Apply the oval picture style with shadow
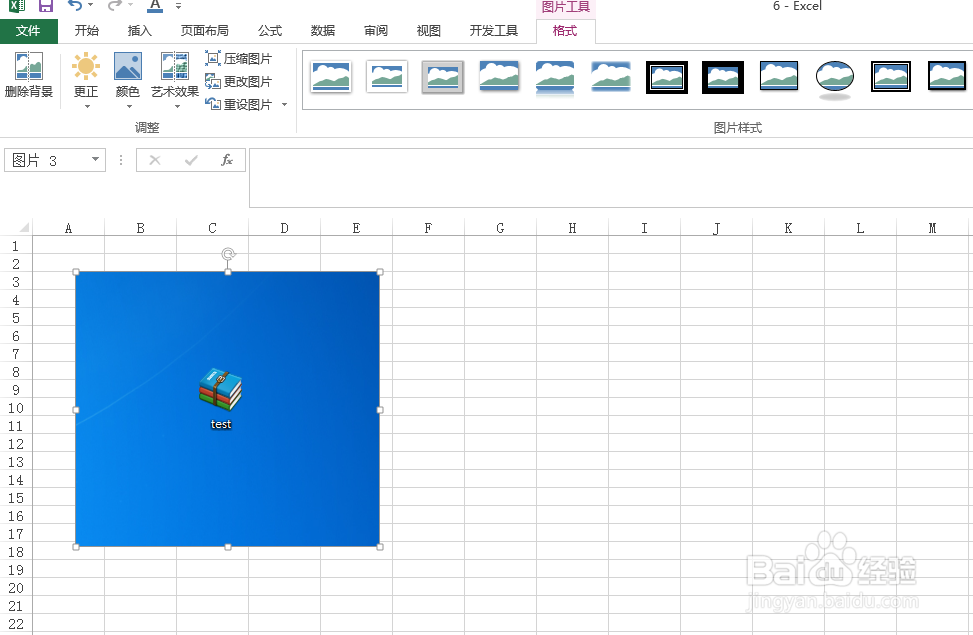This screenshot has height=635, width=973. coord(835,79)
